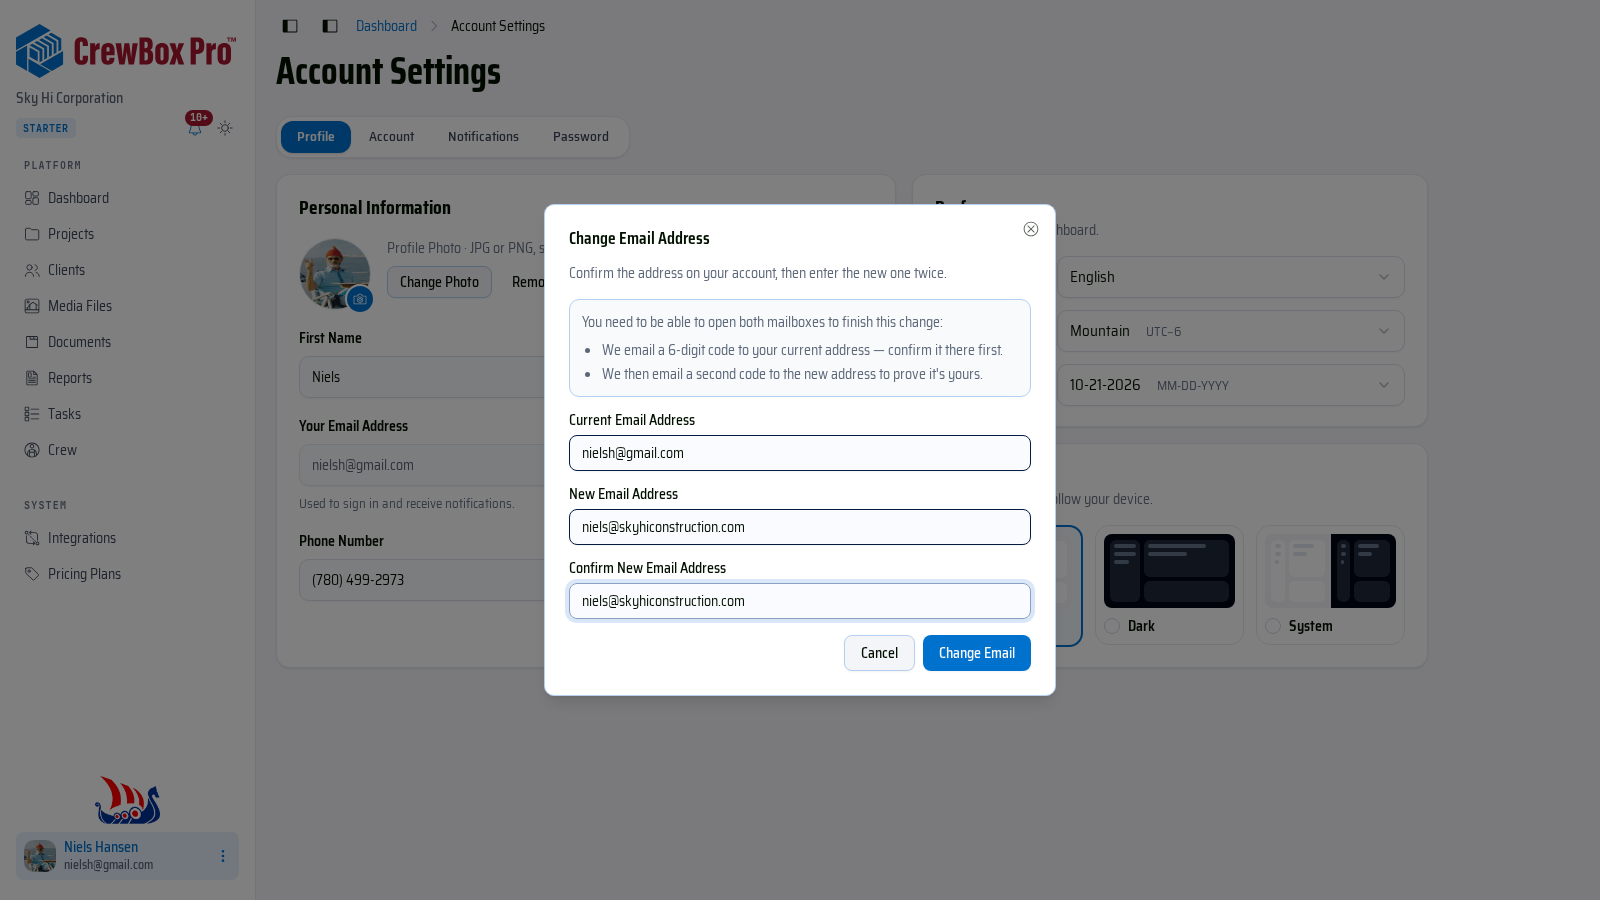Image resolution: width=1600 pixels, height=900 pixels.
Task: Click the Crew icon in sidebar
Action: click(32, 450)
